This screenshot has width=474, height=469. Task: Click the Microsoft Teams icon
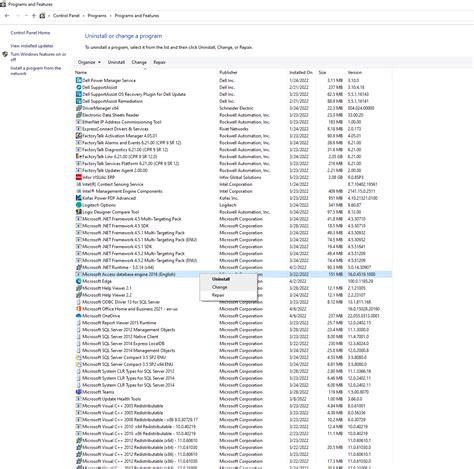pos(79,392)
